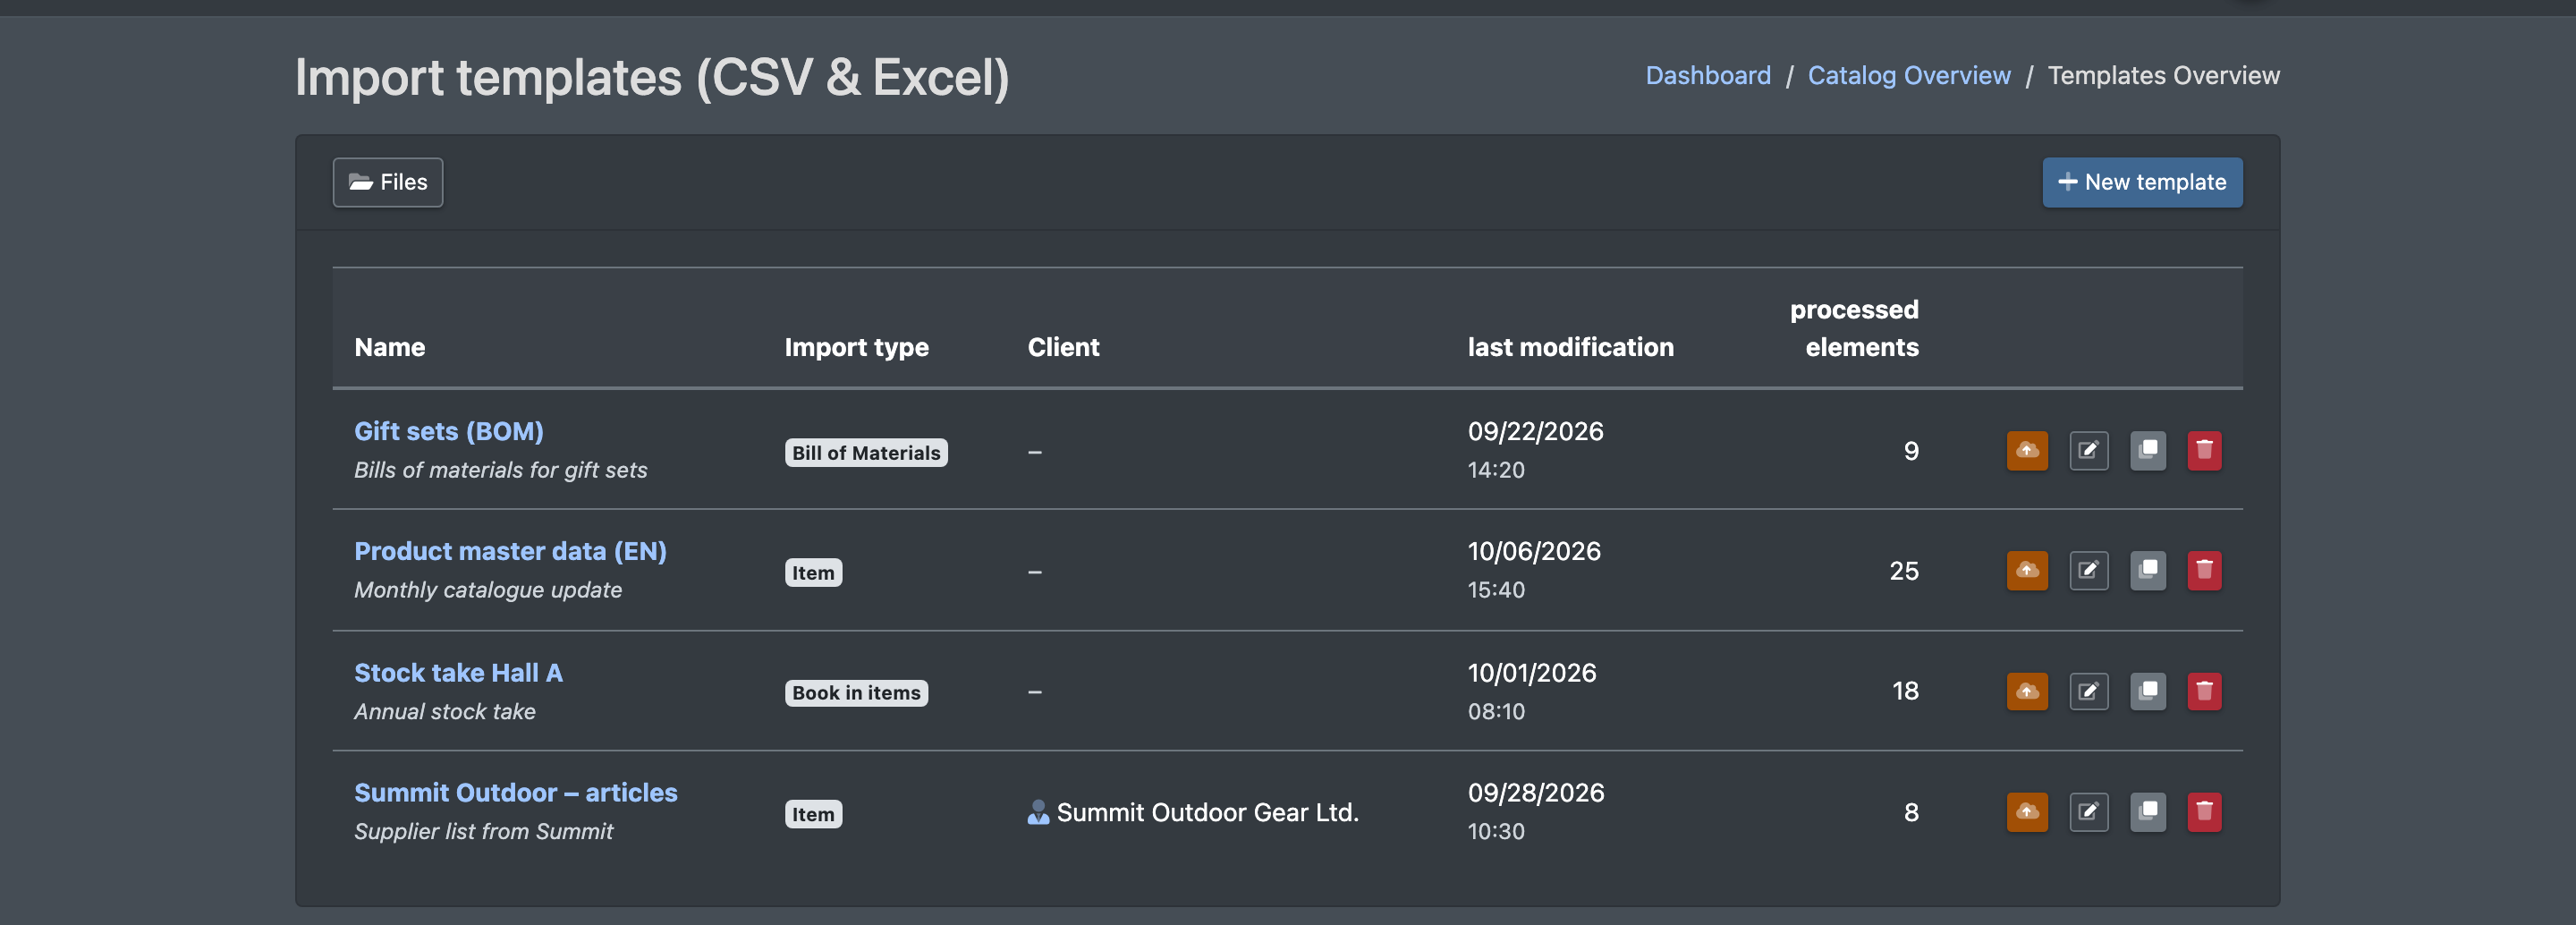Copy Product master data (EN) template

[x=2147, y=571]
